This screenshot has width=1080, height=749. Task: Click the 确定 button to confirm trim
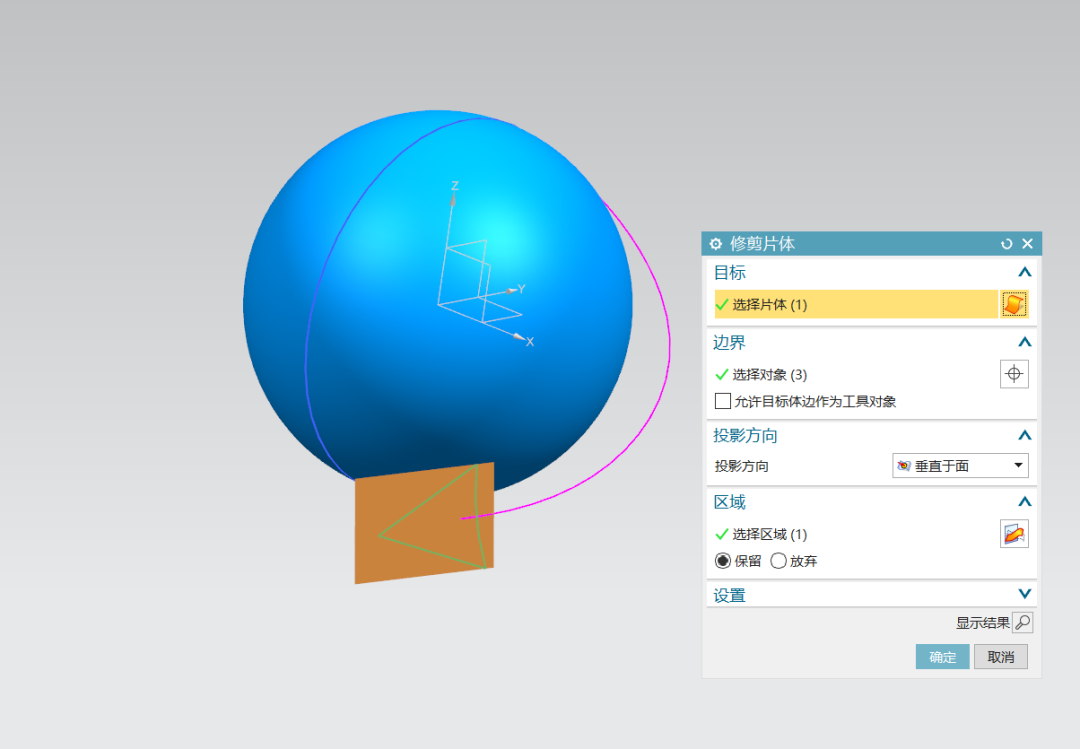click(942, 657)
